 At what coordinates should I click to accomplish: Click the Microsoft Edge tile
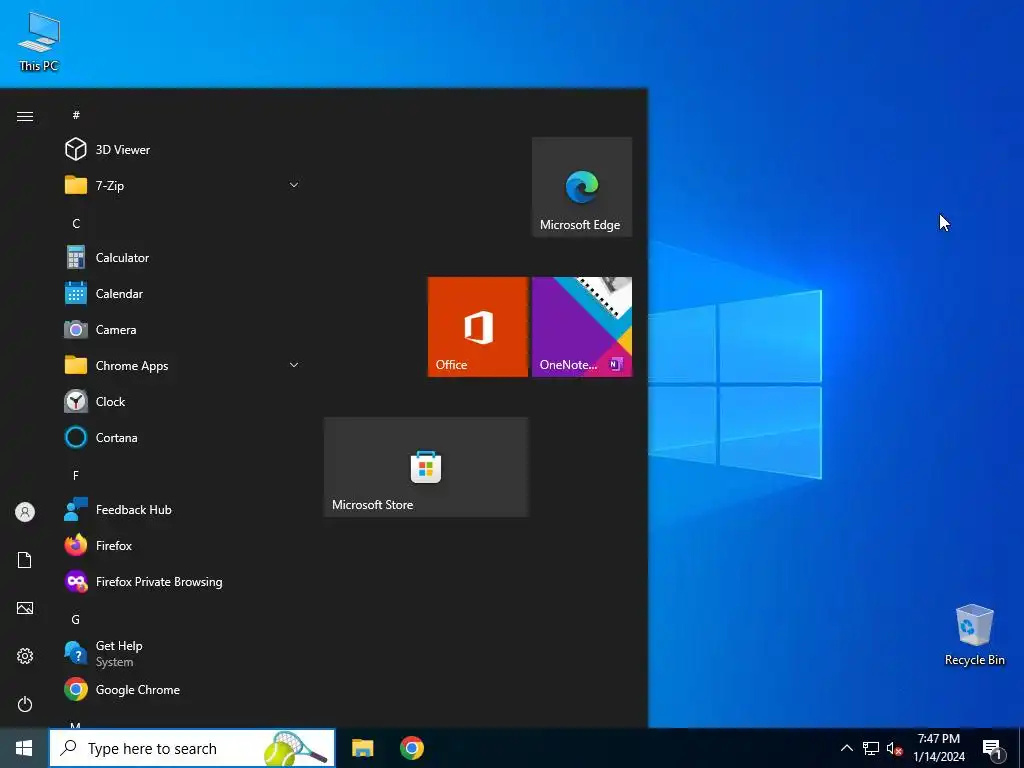point(582,187)
